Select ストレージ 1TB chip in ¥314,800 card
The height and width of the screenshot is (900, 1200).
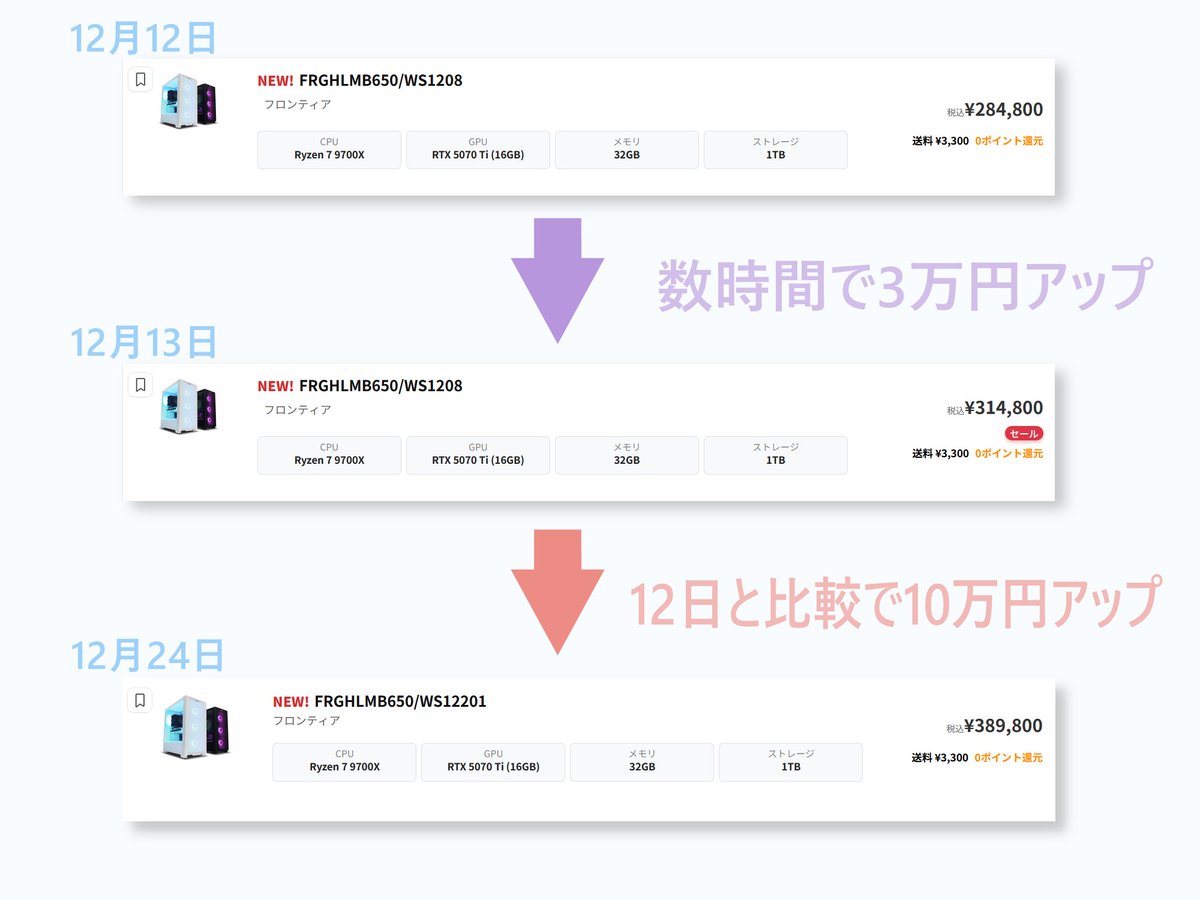click(776, 455)
